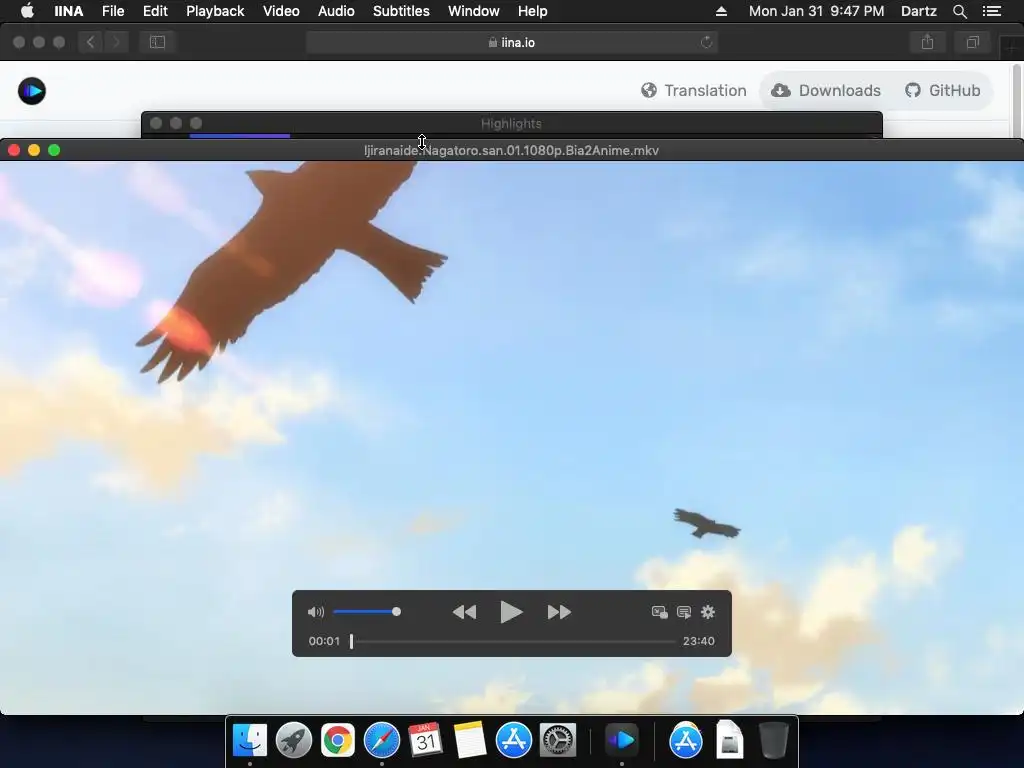The height and width of the screenshot is (768, 1024).
Task: Open quick settings gear in player controls
Action: (x=708, y=612)
